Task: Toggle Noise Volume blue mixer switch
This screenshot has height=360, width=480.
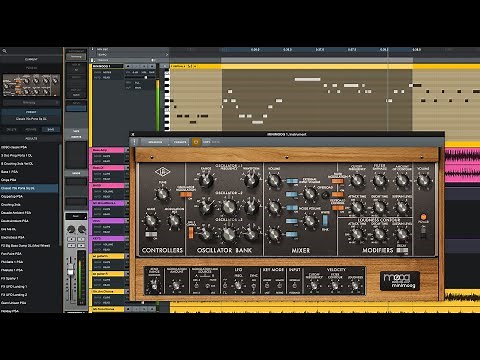Action: pos(292,221)
